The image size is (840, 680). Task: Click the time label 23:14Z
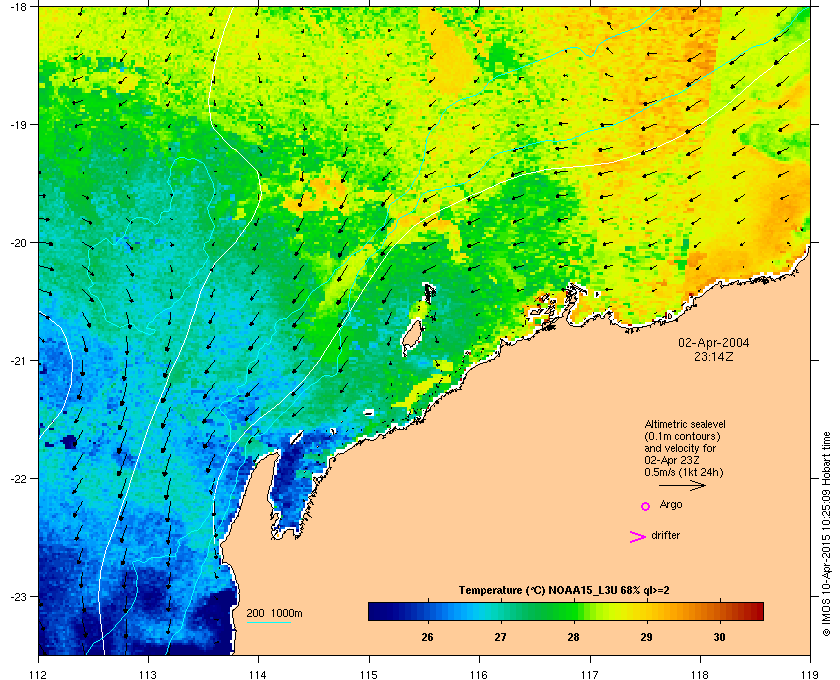click(714, 356)
